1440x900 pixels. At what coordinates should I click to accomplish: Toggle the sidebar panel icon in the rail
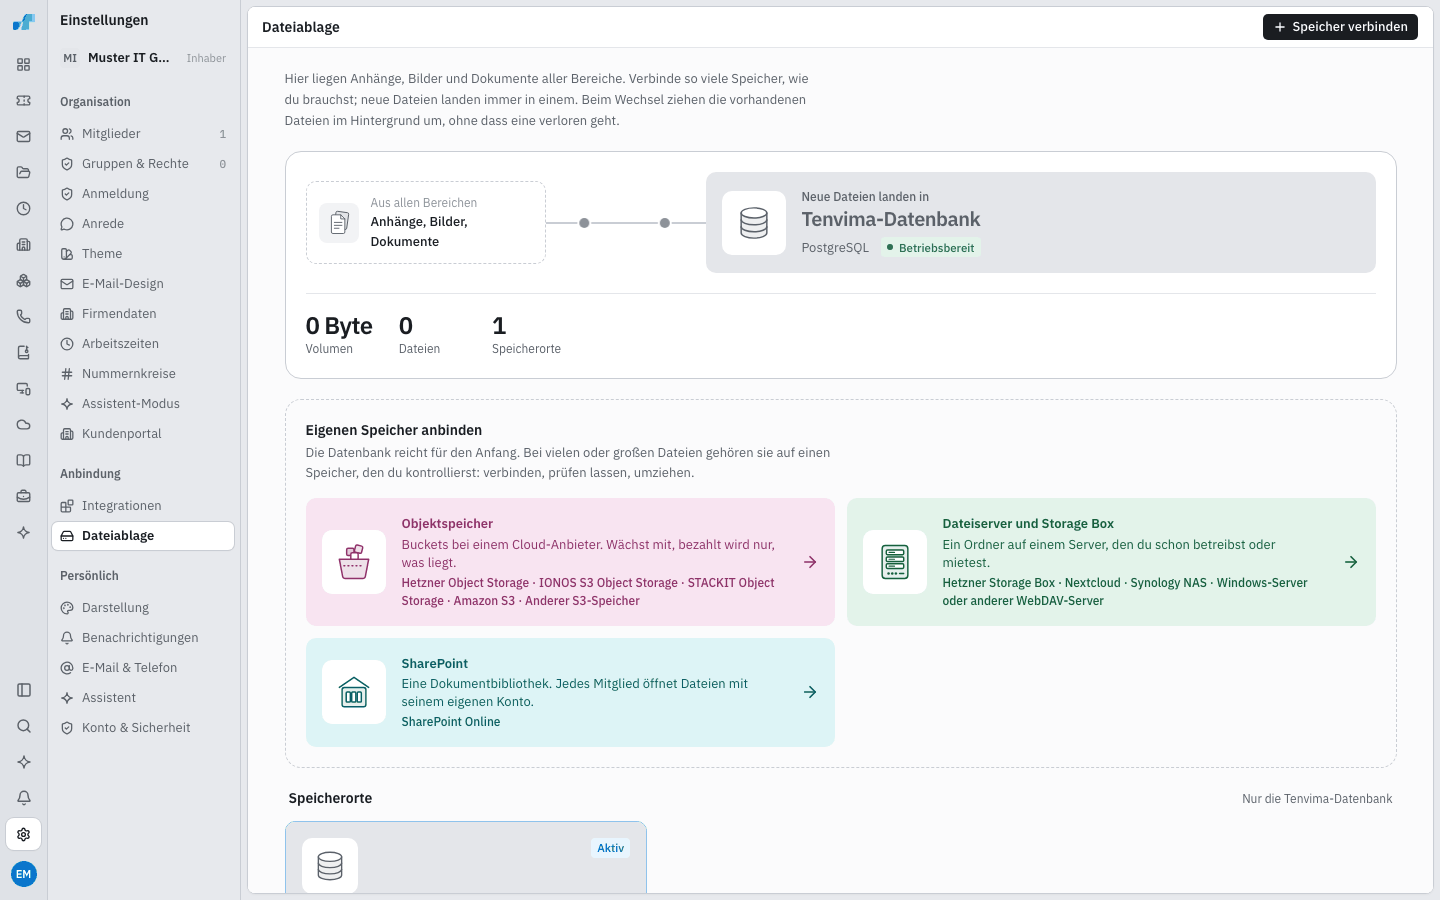coord(24,690)
